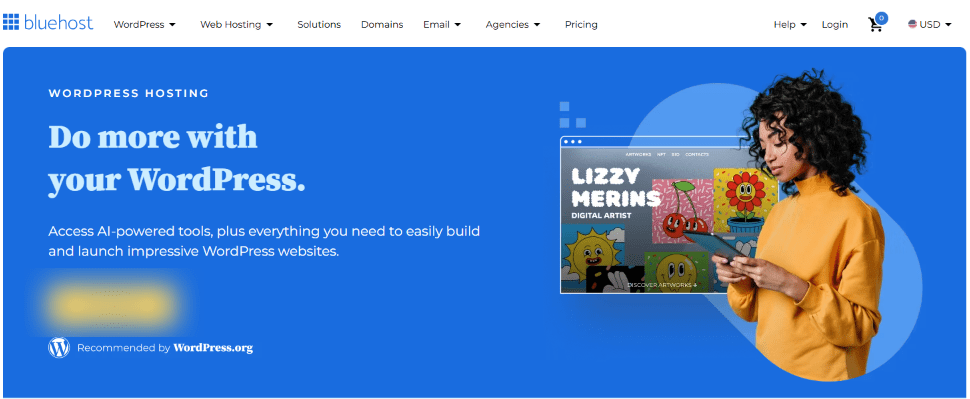Screen dimensions: 970x399
Task: Expand the WordPress dropdown menu
Action: [x=145, y=25]
